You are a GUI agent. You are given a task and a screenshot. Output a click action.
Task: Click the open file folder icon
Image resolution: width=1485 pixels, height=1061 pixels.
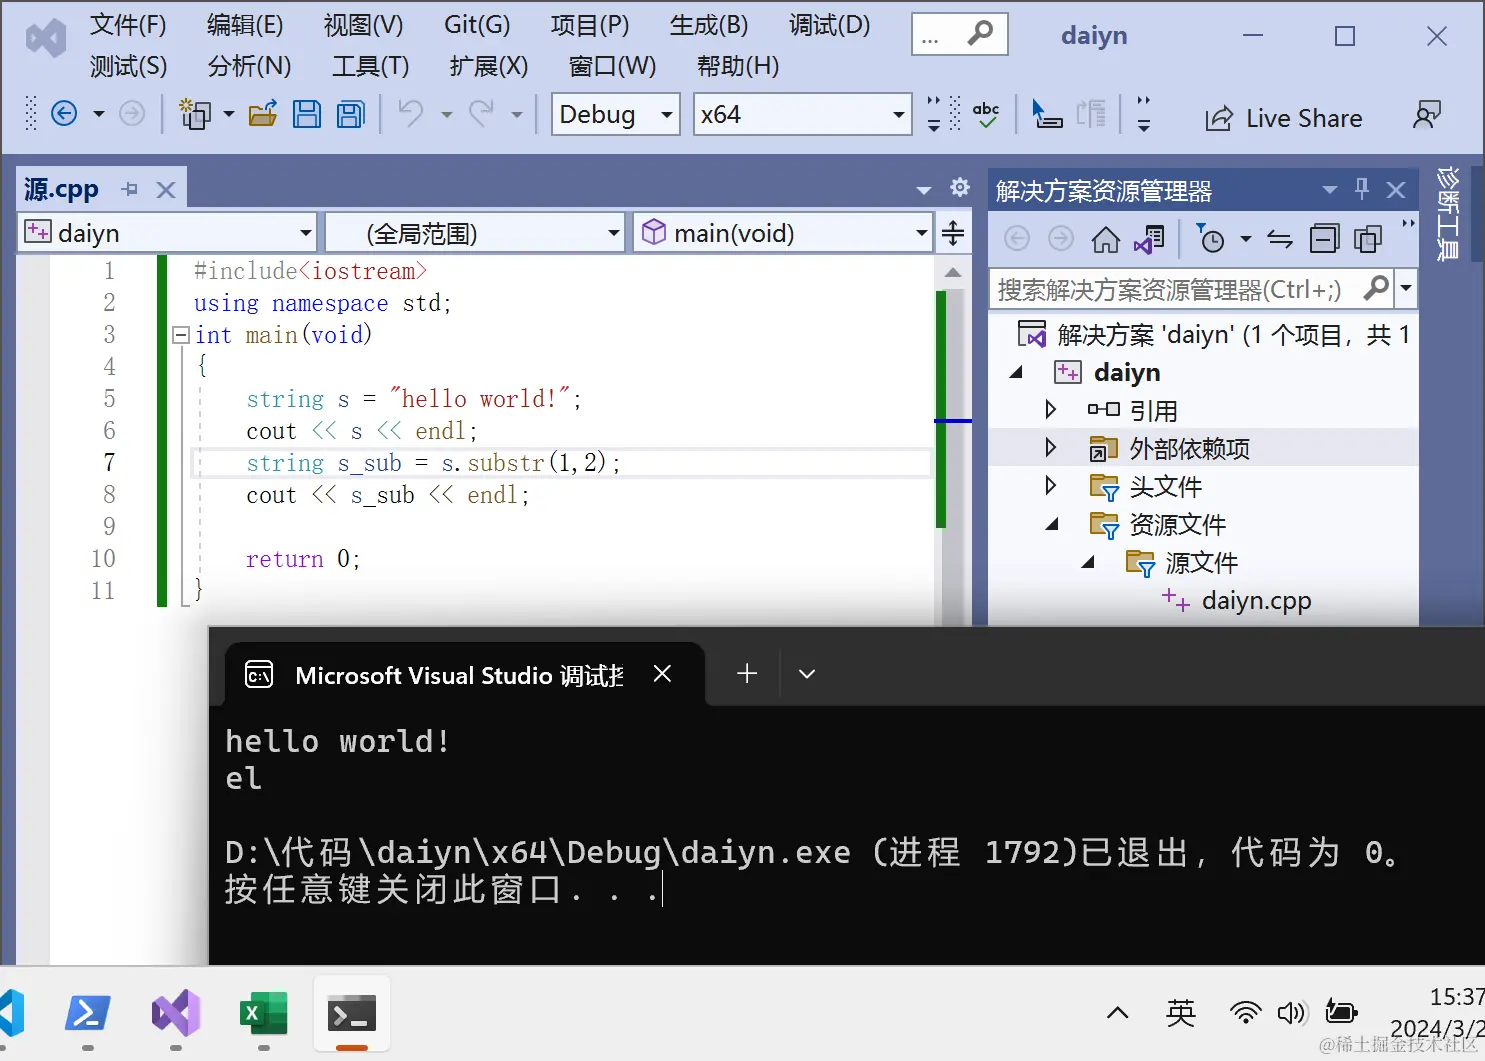(263, 114)
